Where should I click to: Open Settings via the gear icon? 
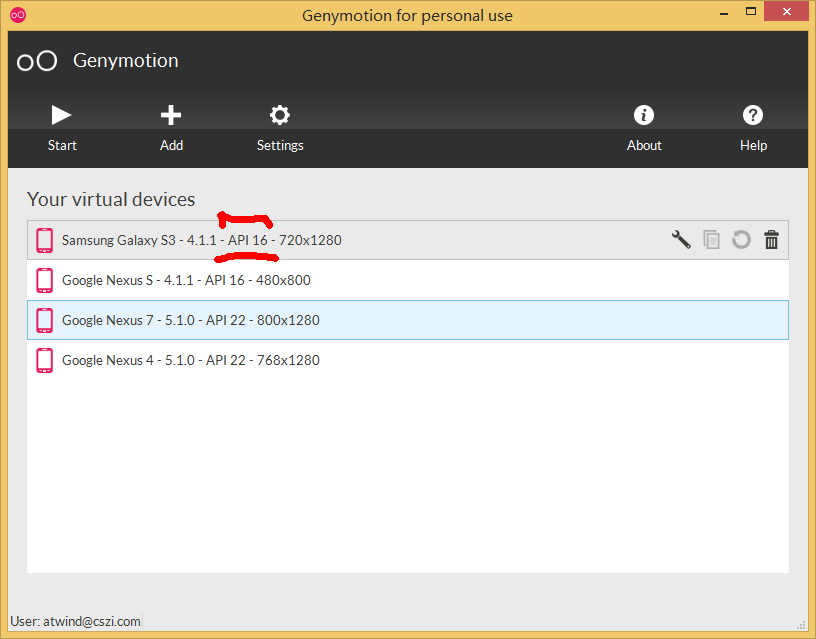279,115
